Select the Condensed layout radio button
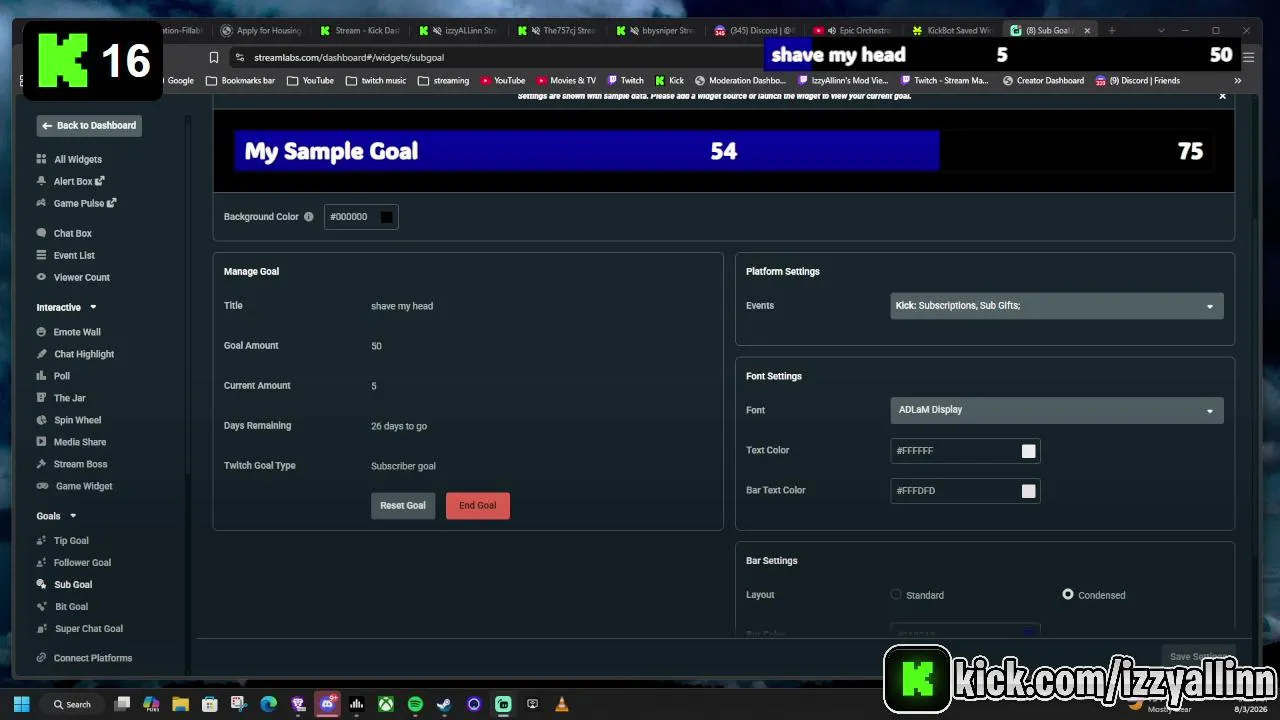1280x720 pixels. tap(1068, 595)
